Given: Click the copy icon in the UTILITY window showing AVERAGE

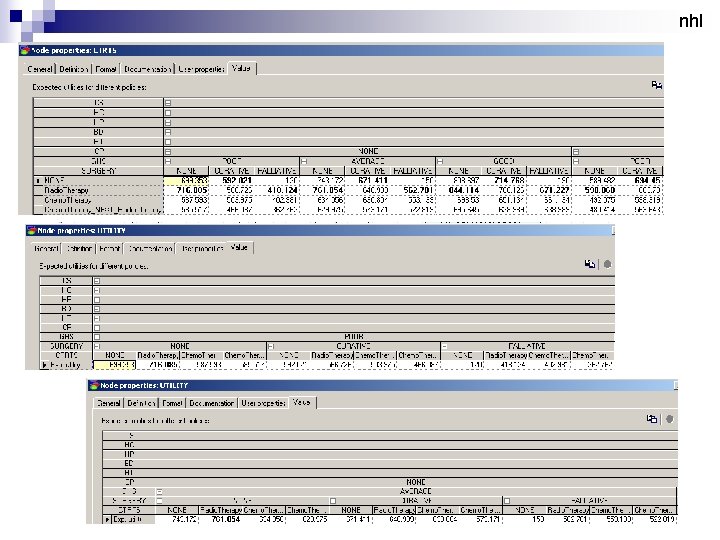Looking at the screenshot, I should [652, 419].
